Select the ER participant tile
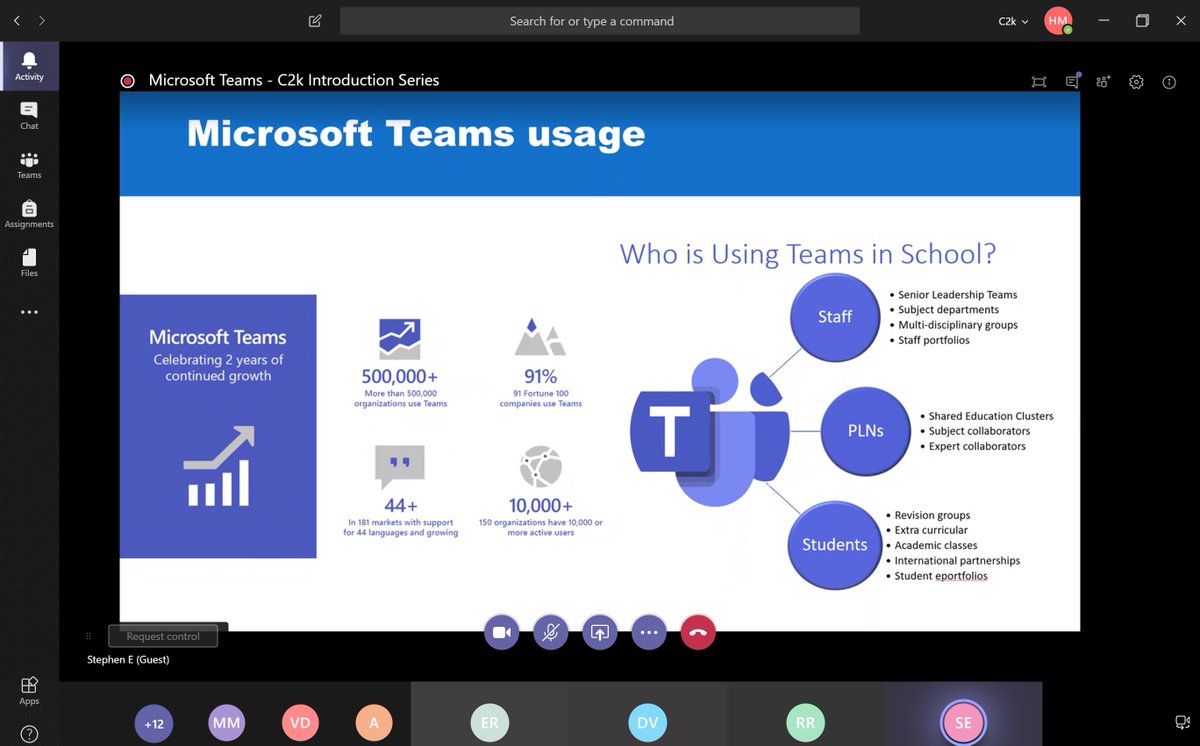The image size is (1200, 746). 490,714
